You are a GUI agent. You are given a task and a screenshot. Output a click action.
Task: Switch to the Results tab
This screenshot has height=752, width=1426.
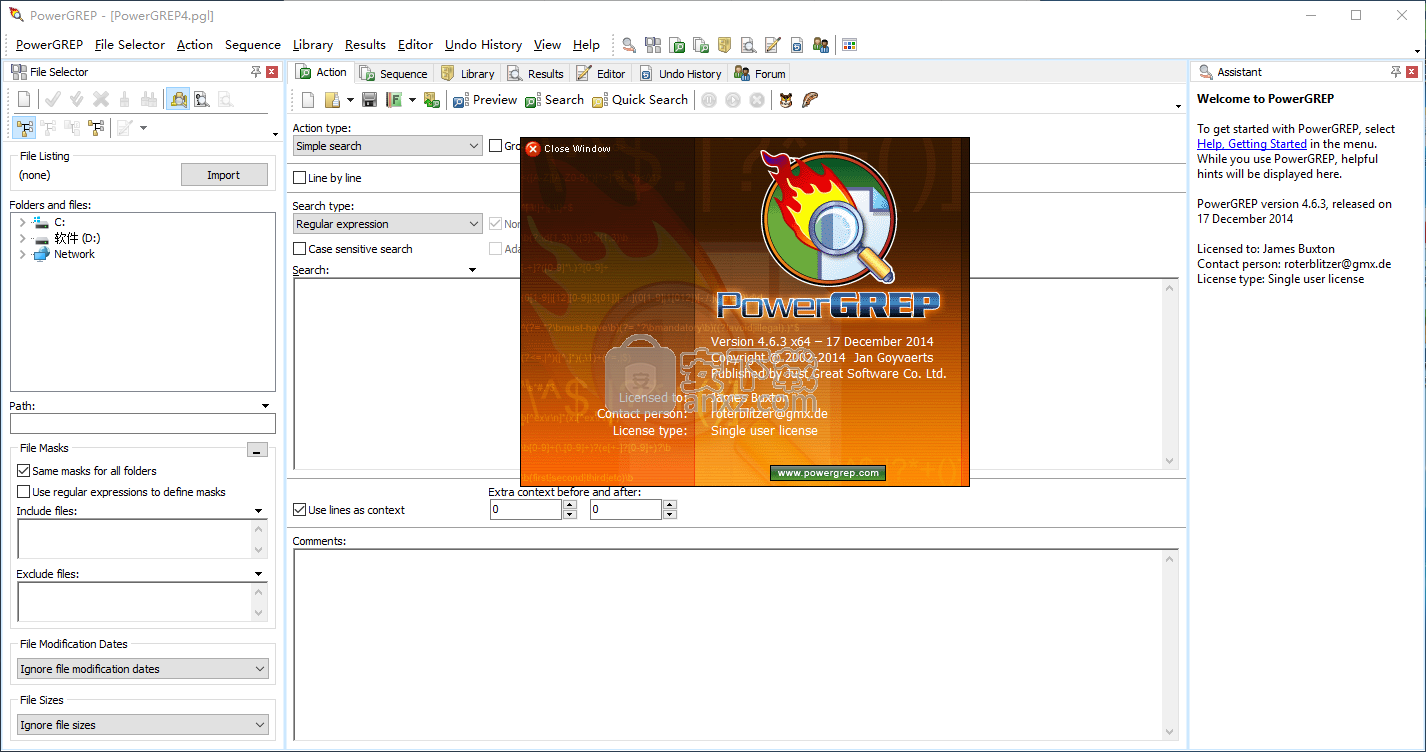pos(536,73)
